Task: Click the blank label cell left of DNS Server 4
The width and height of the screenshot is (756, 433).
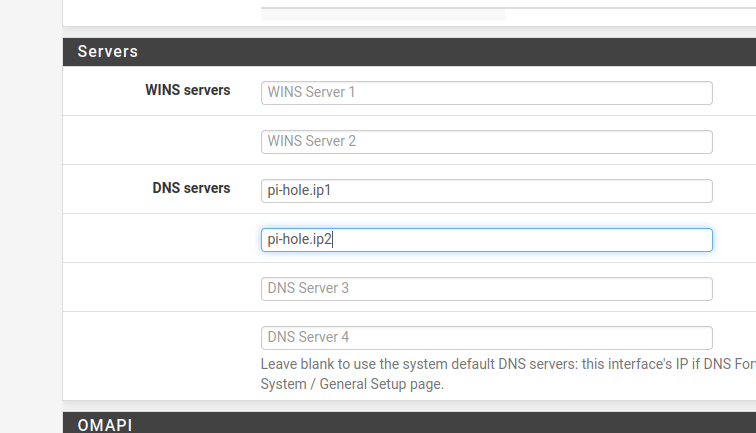Action: (160, 337)
